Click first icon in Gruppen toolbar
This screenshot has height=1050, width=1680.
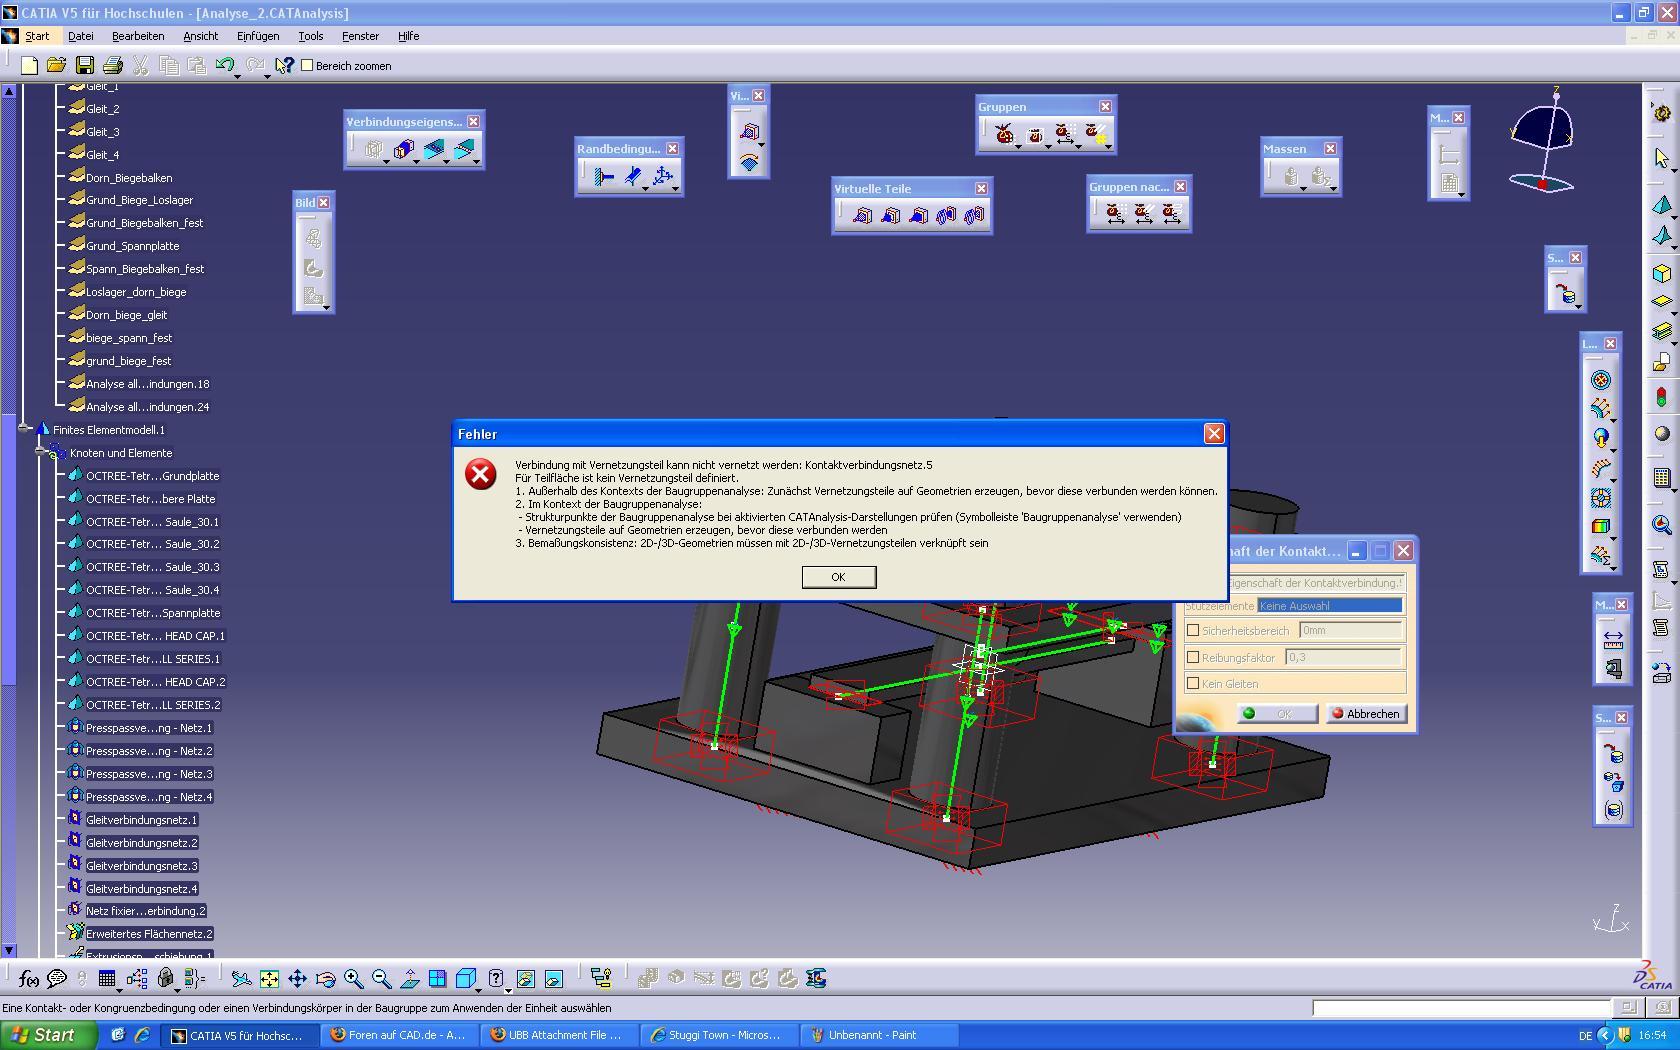click(1005, 133)
